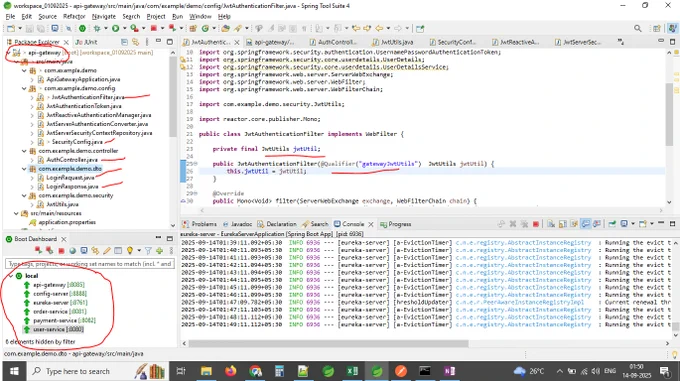Image resolution: width=680 pixels, height=381 pixels.
Task: Run the application with green play icon
Action: click(x=115, y=29)
